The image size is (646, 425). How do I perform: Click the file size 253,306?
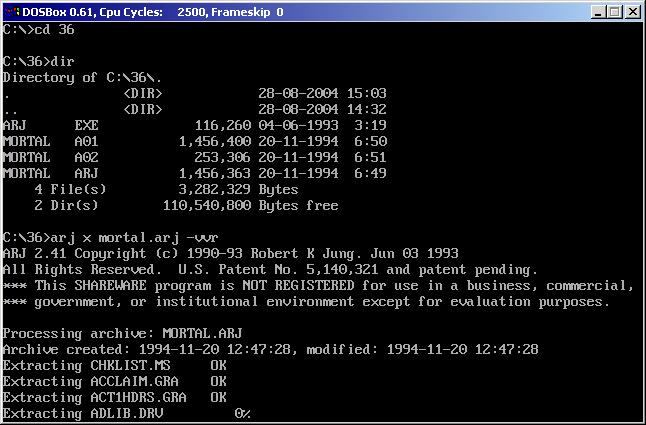(222, 158)
